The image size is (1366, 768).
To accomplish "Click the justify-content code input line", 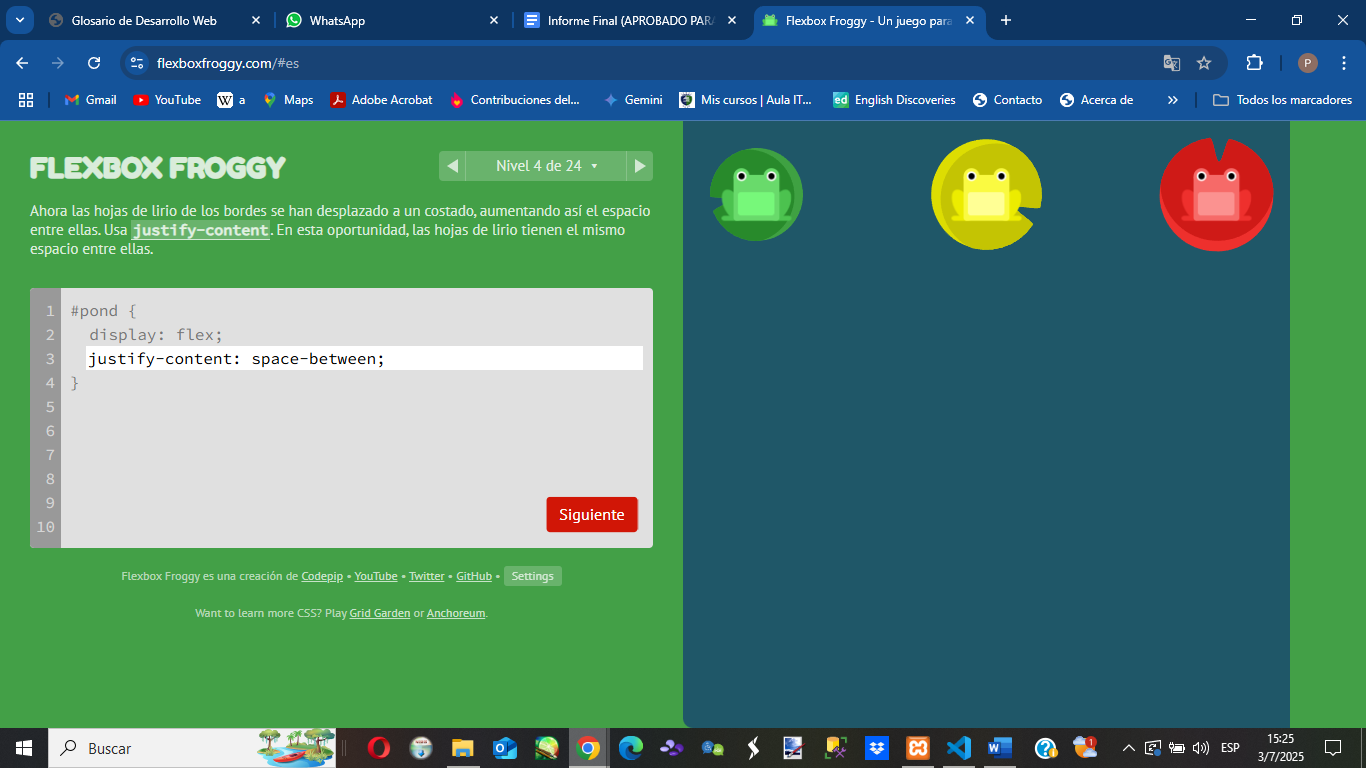I will click(364, 359).
